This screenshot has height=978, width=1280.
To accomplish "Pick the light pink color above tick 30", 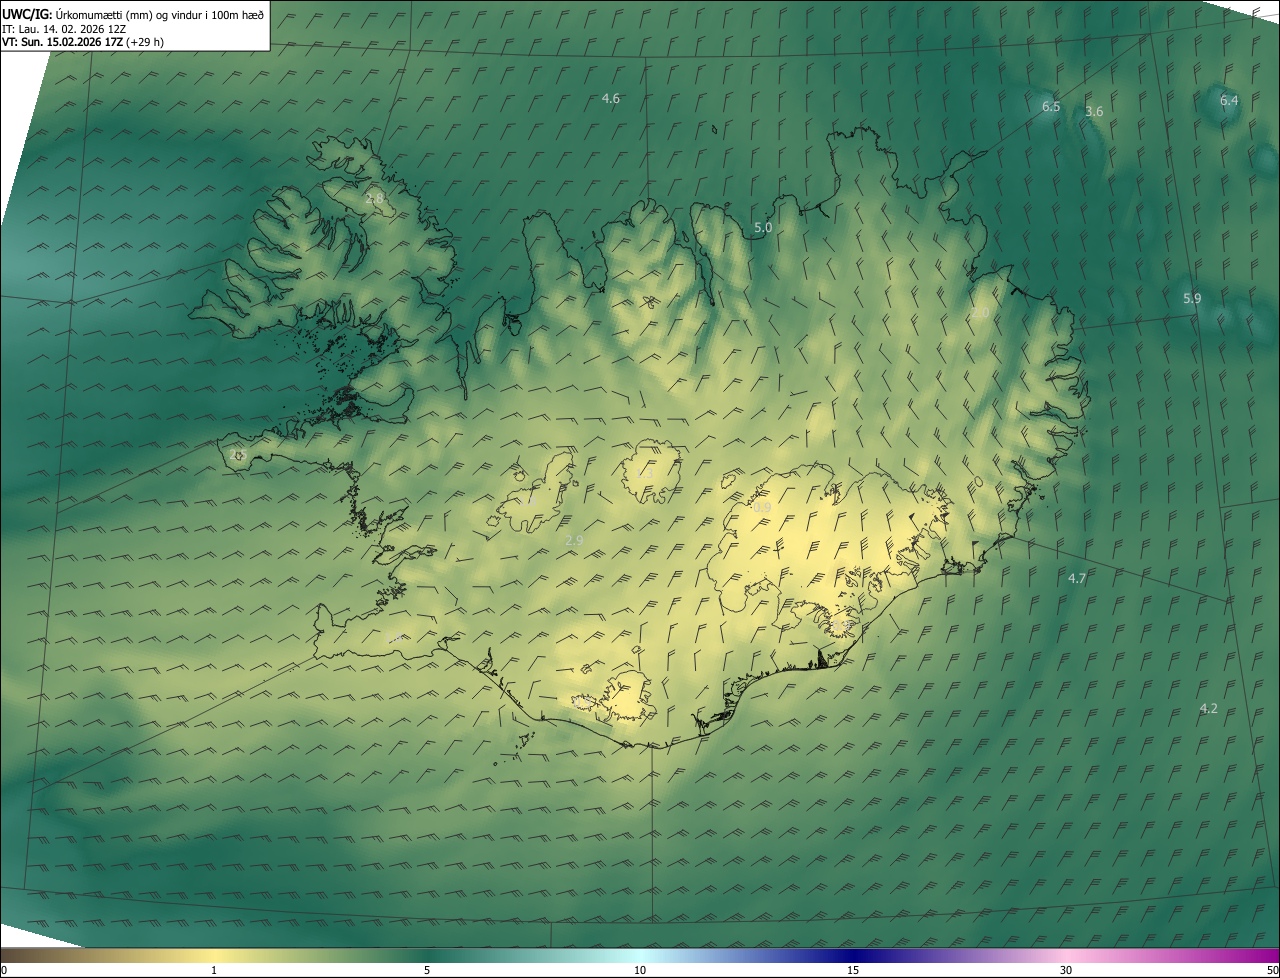I will point(1066,955).
